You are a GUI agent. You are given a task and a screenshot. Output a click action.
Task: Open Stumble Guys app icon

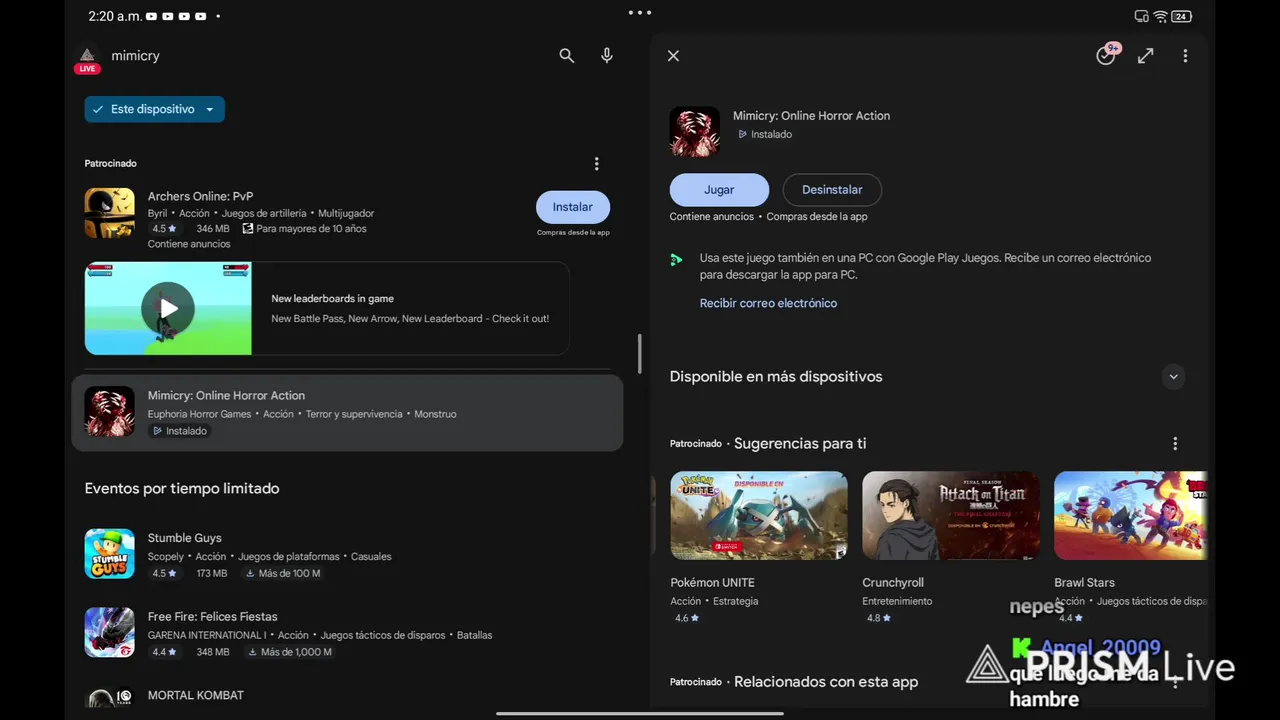pos(109,554)
